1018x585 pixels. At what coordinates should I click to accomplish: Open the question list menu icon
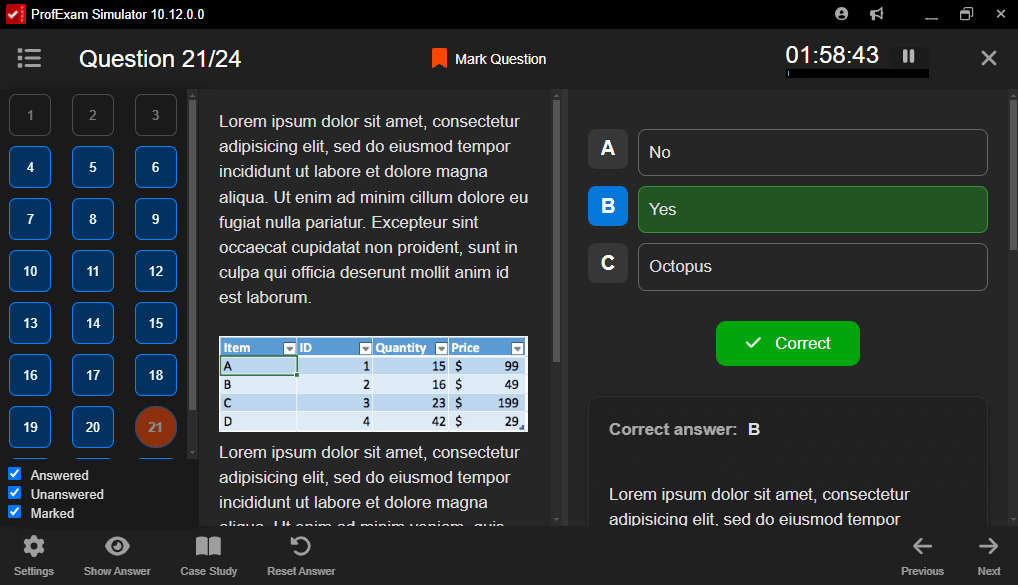[29, 59]
